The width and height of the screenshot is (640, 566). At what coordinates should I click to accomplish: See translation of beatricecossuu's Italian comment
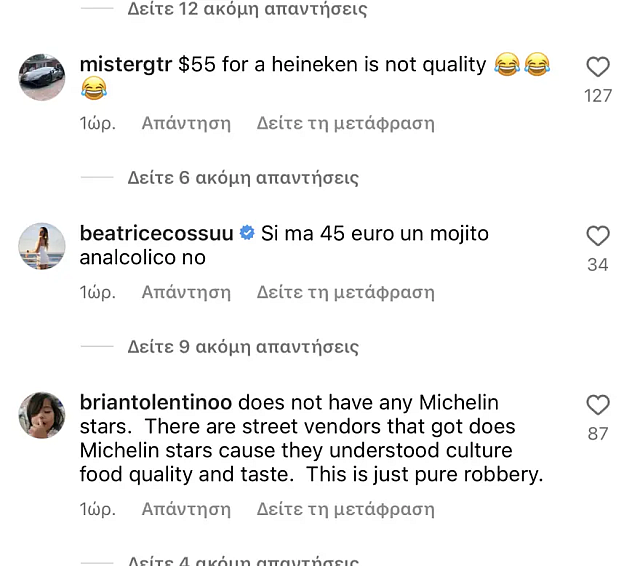click(345, 293)
